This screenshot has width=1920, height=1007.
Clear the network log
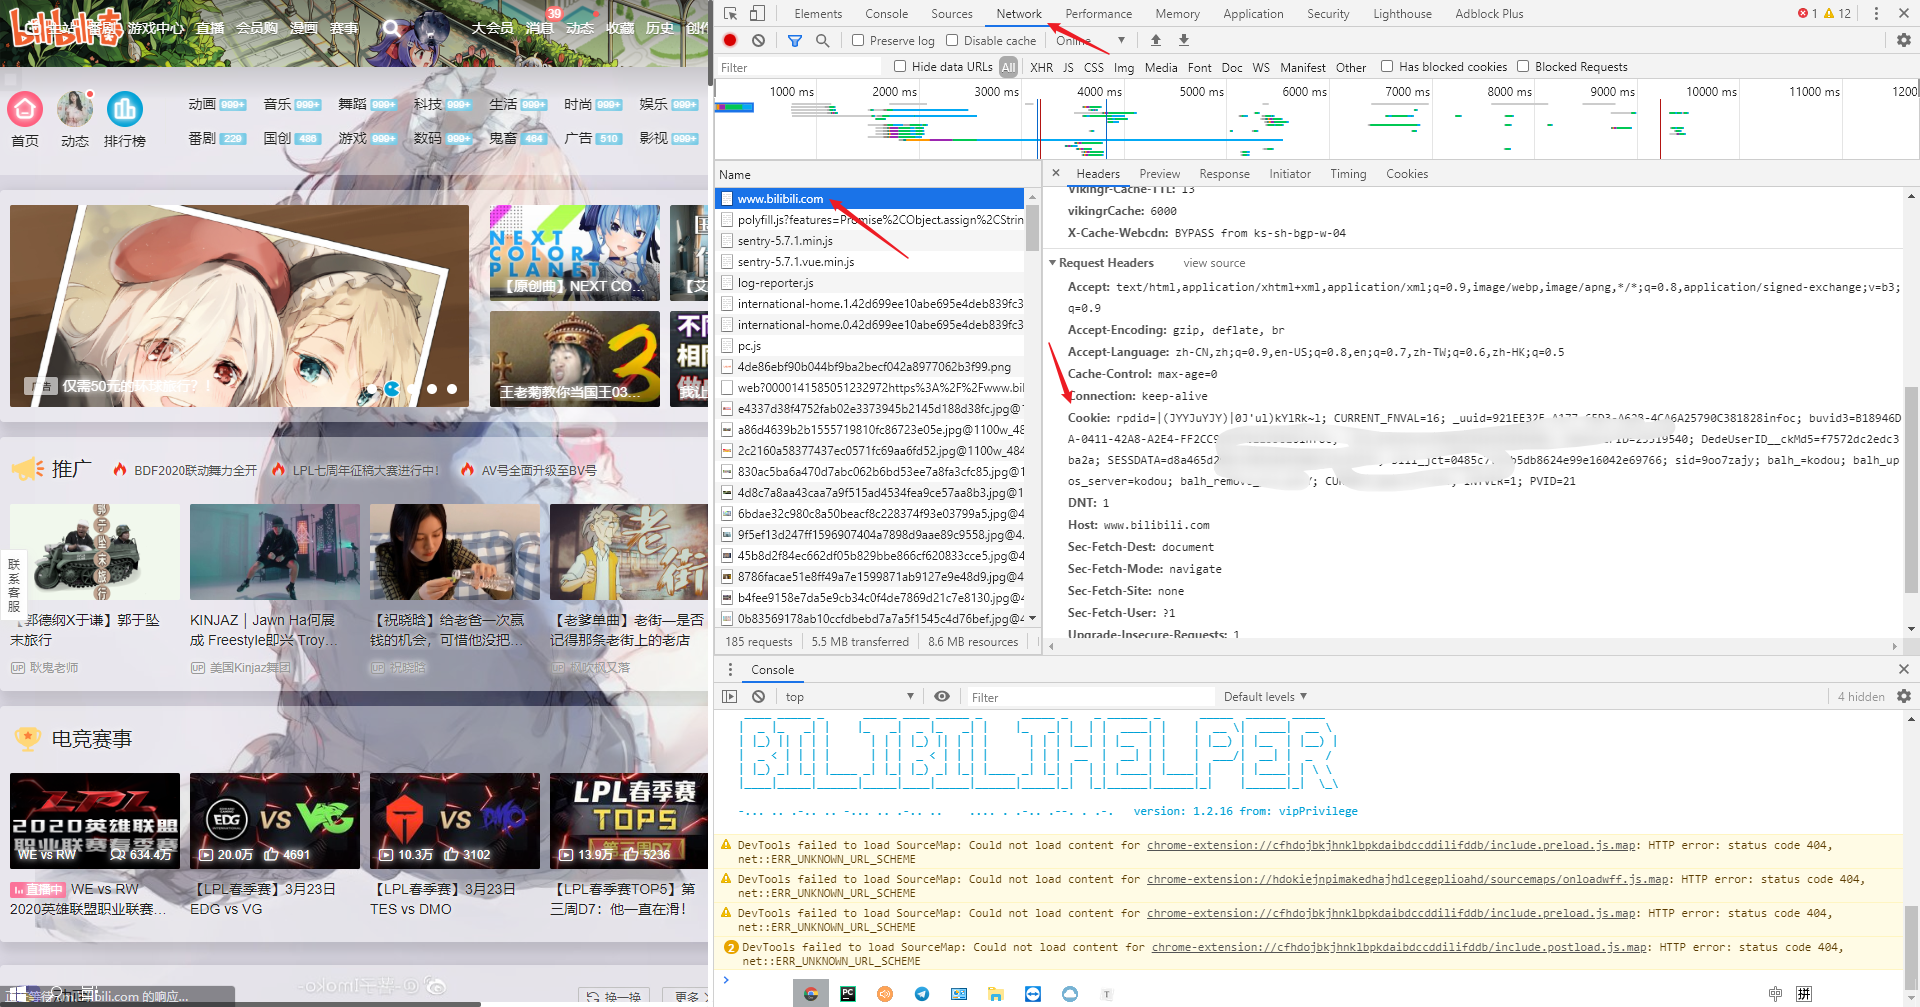[x=759, y=40]
